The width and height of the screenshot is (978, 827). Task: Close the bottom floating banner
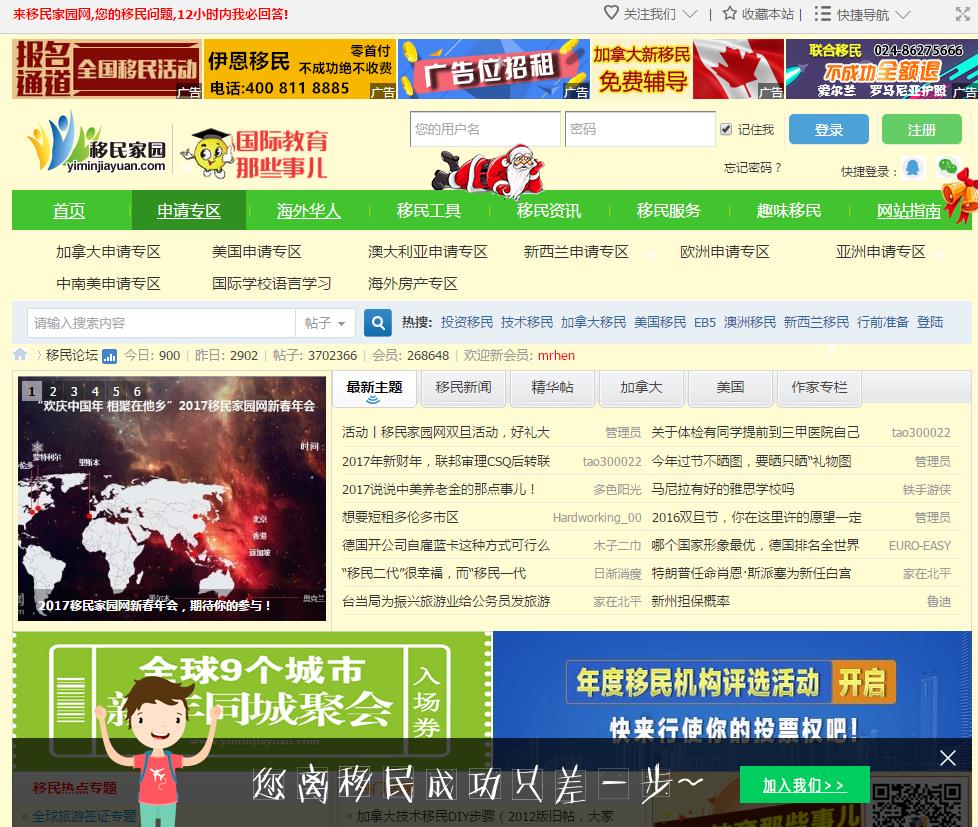tap(947, 758)
